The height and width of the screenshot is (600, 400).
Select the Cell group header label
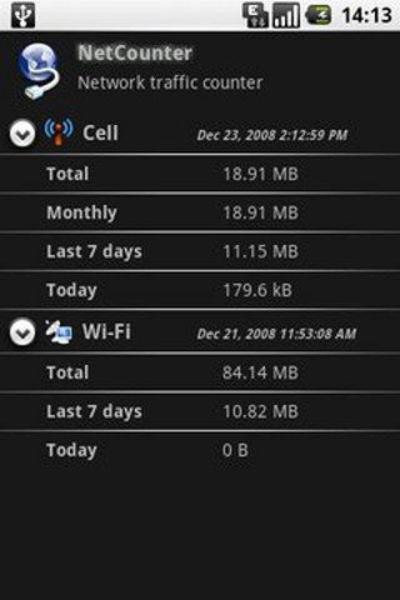pos(100,133)
